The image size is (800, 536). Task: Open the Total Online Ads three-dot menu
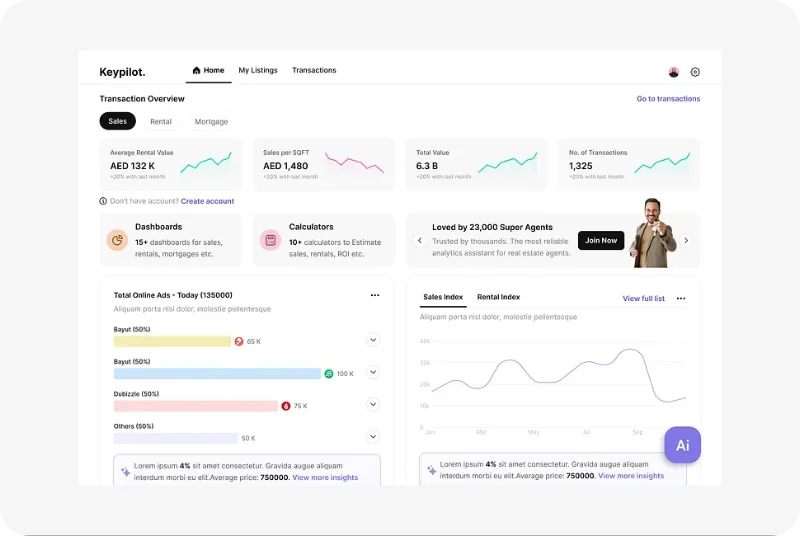click(375, 295)
